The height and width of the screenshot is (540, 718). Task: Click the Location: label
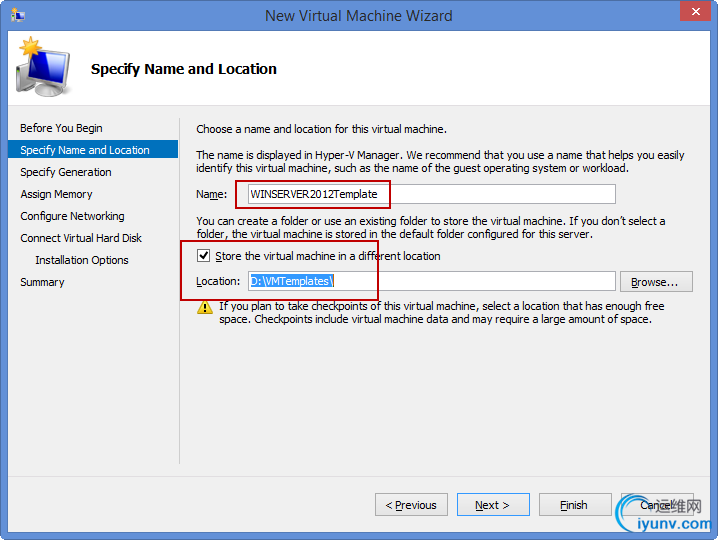point(218,281)
